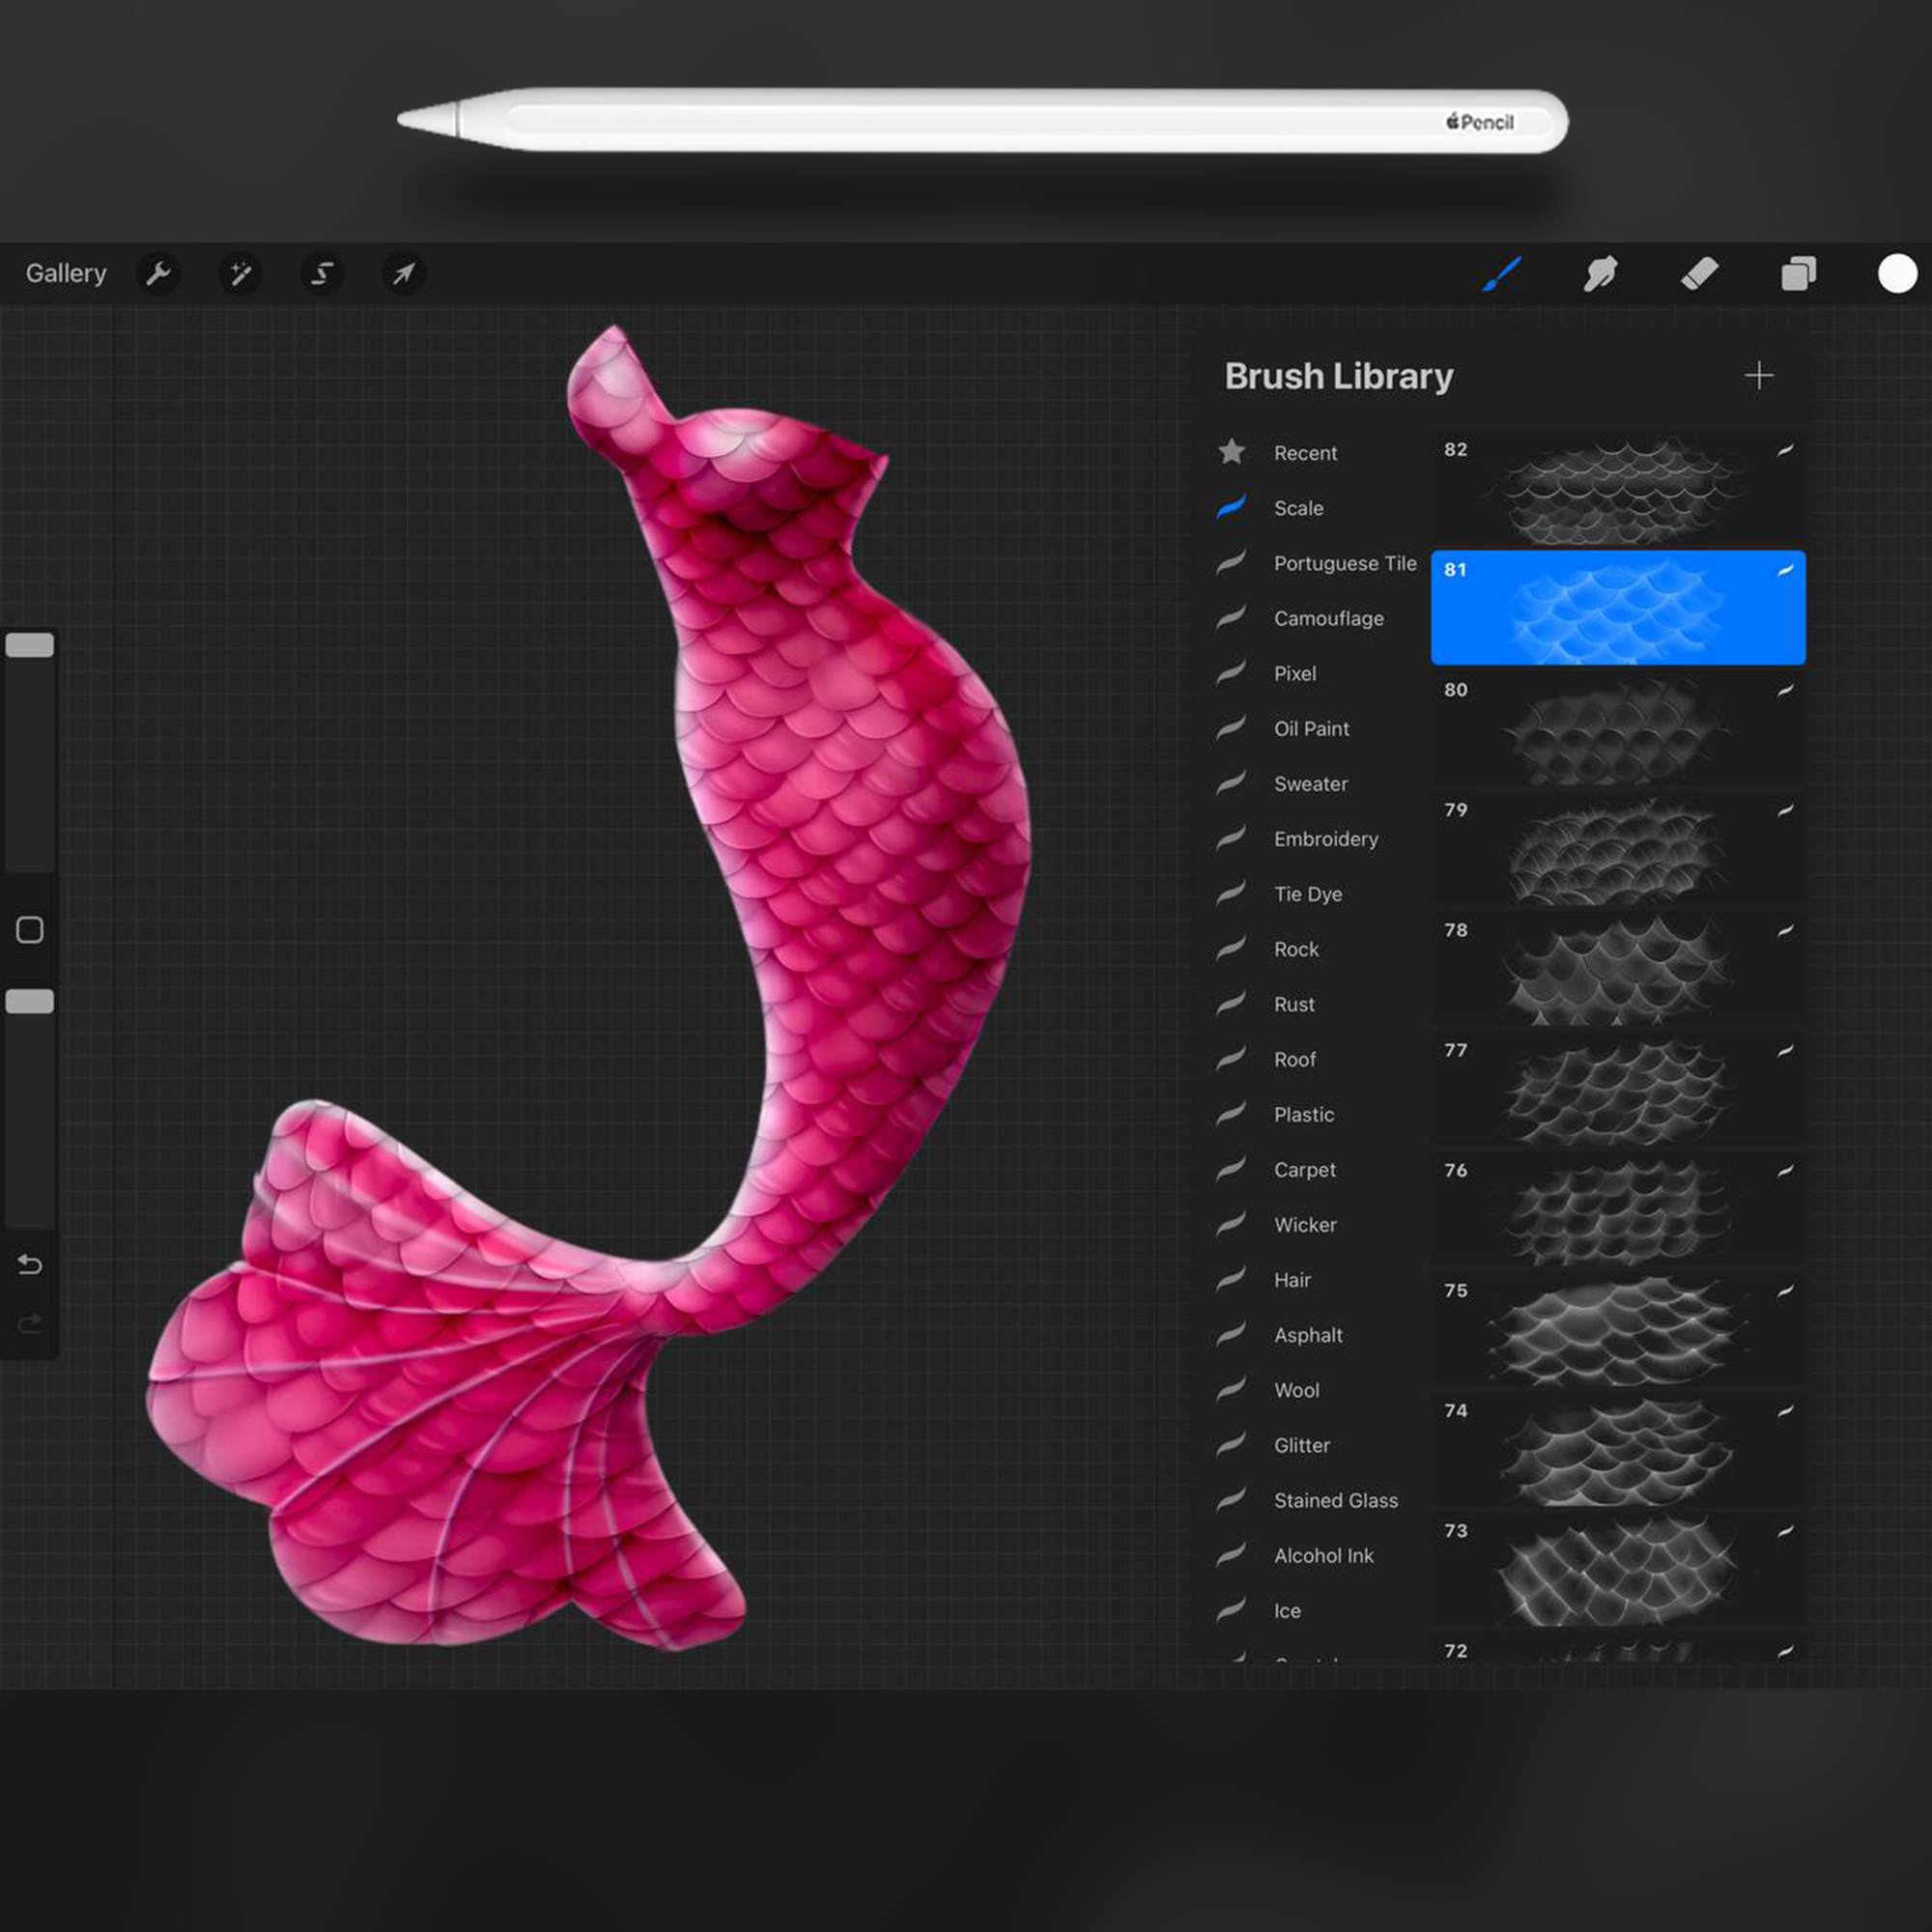The image size is (1932, 1932).
Task: Tap the Paint brush tool icon
Action: click(x=1501, y=273)
